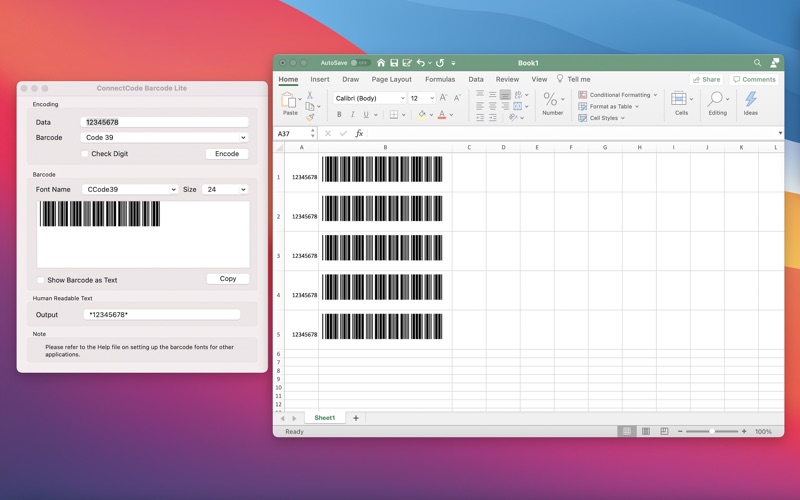Open the Review ribbon tab
Image resolution: width=800 pixels, height=500 pixels.
pos(507,79)
